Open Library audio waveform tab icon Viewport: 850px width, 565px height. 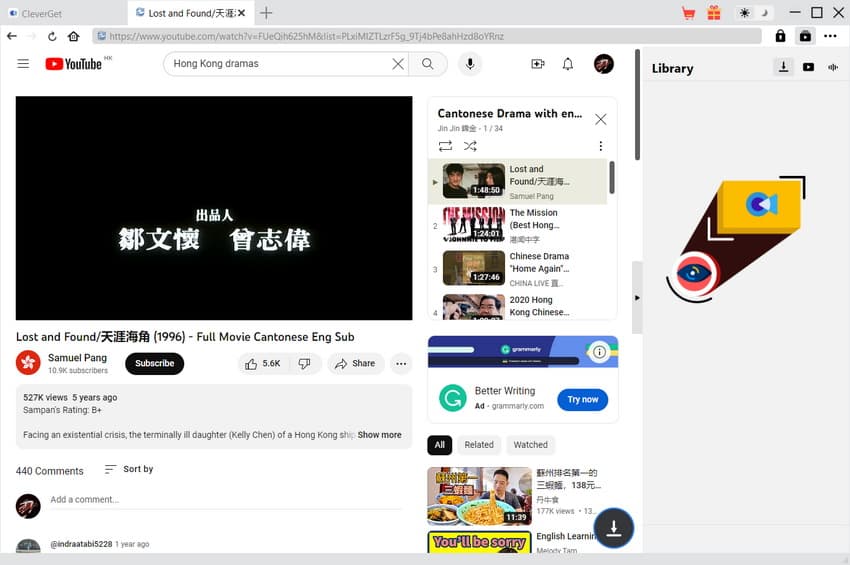click(x=833, y=67)
